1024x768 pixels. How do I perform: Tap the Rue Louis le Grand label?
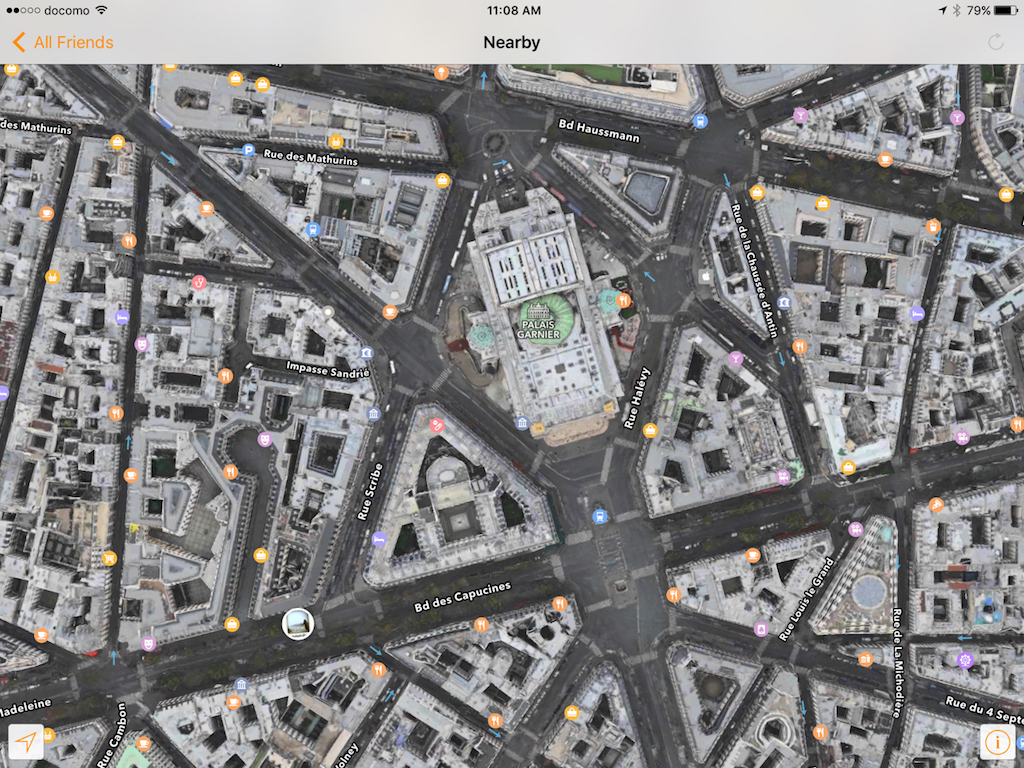807,599
